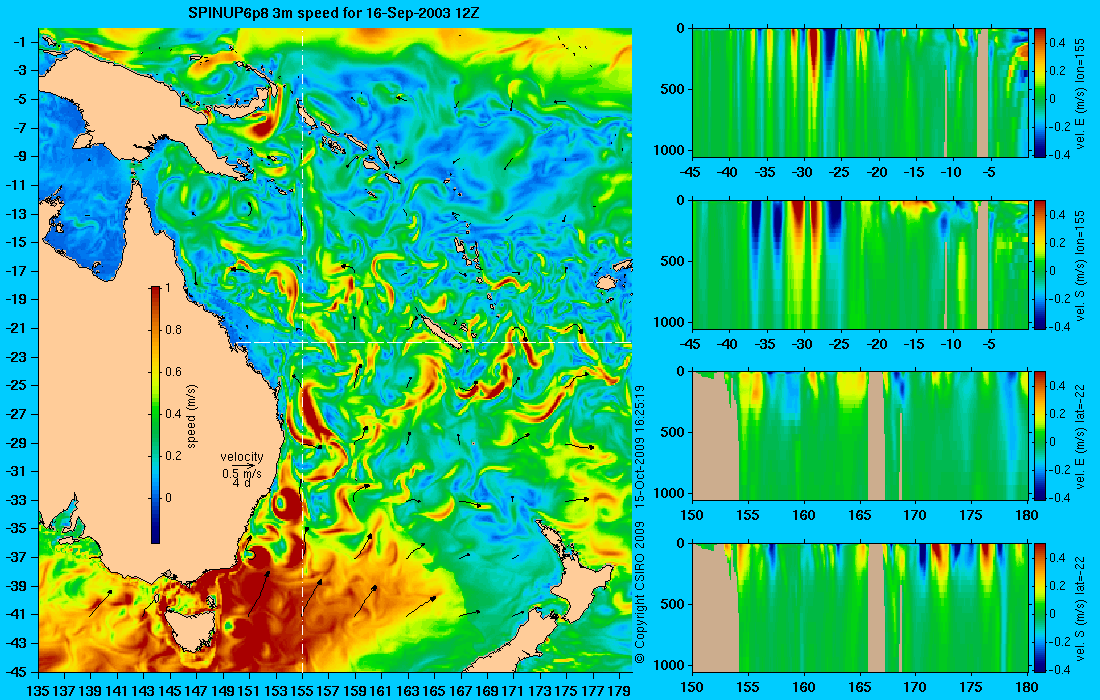Click '175' on the vel. S lat=-22 panel axis

pyautogui.click(x=971, y=687)
